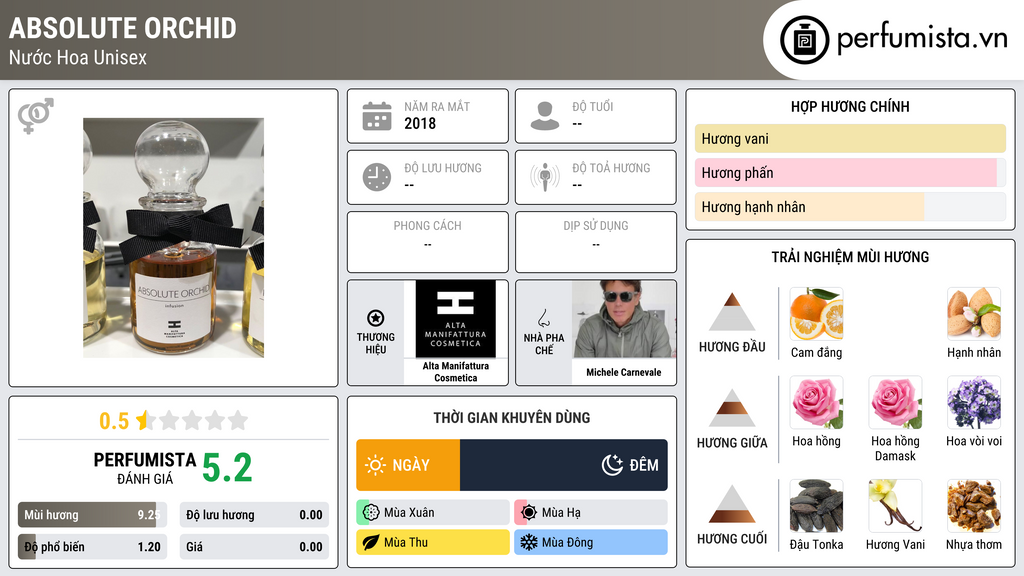Click the Hương vani accord bar
The height and width of the screenshot is (576, 1024).
point(850,138)
